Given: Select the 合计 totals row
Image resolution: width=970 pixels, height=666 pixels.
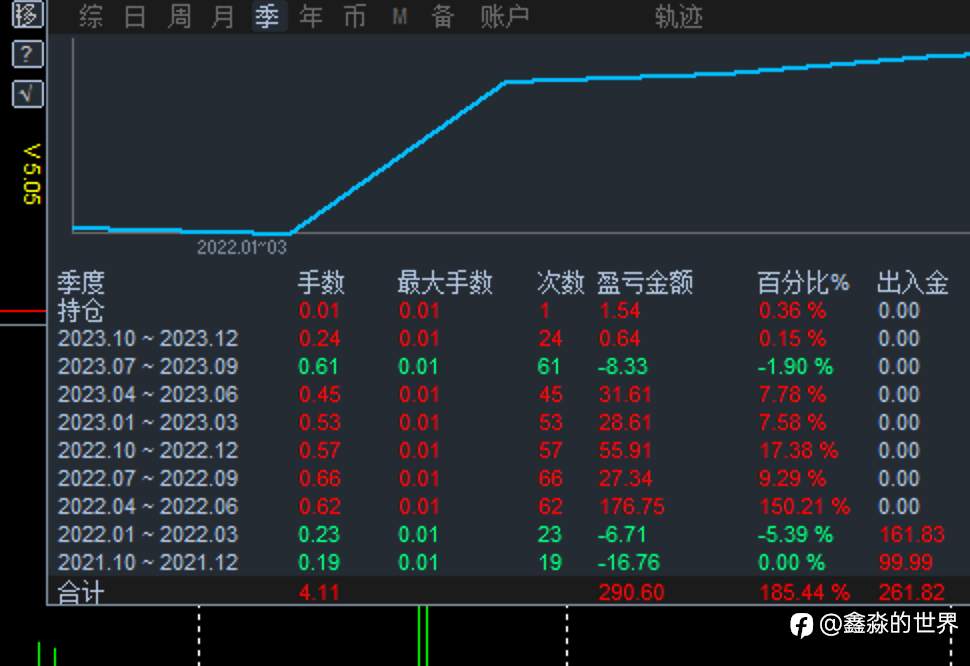Looking at the screenshot, I should (80, 592).
